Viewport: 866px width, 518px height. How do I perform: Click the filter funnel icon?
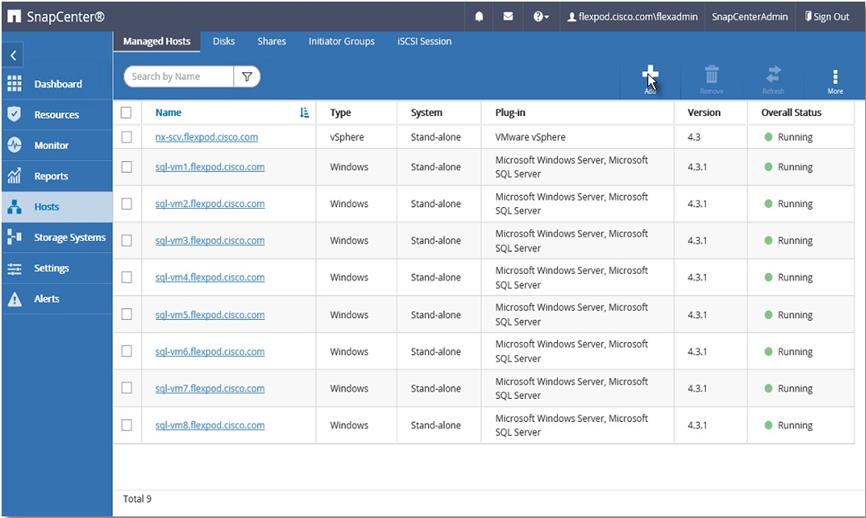(x=247, y=77)
